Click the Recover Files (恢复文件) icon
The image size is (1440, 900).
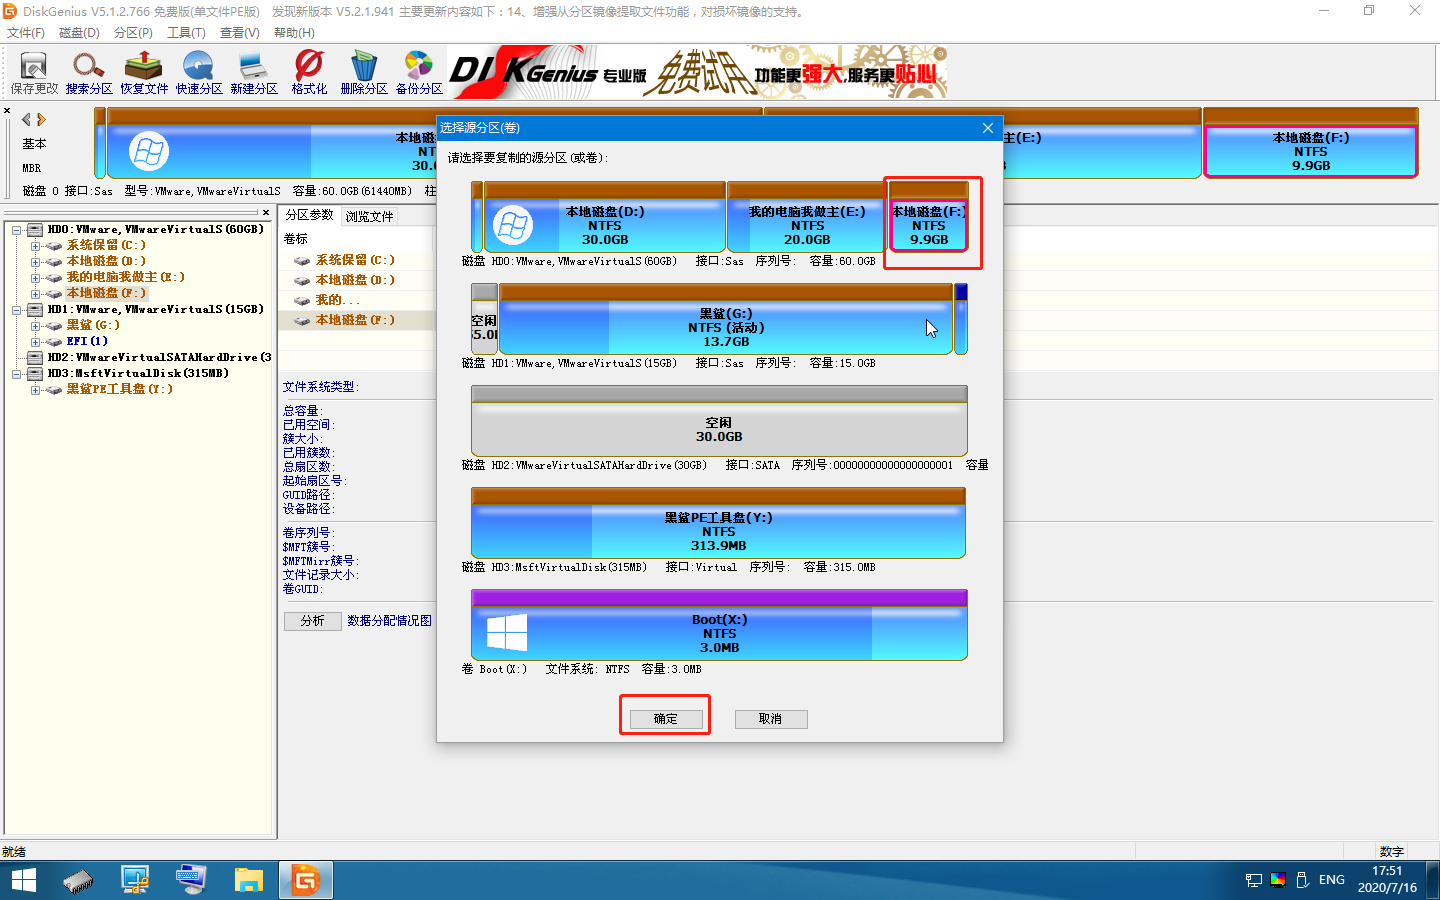[144, 73]
